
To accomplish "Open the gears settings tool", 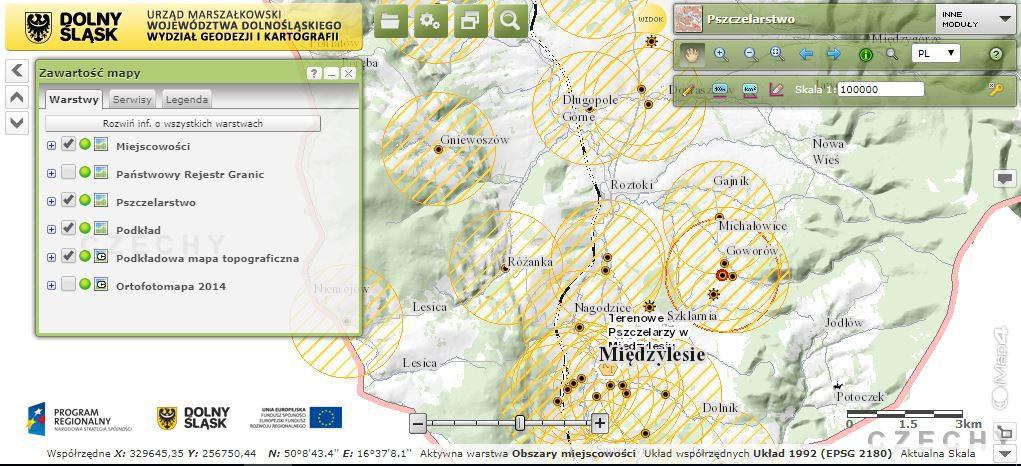I will [x=430, y=21].
